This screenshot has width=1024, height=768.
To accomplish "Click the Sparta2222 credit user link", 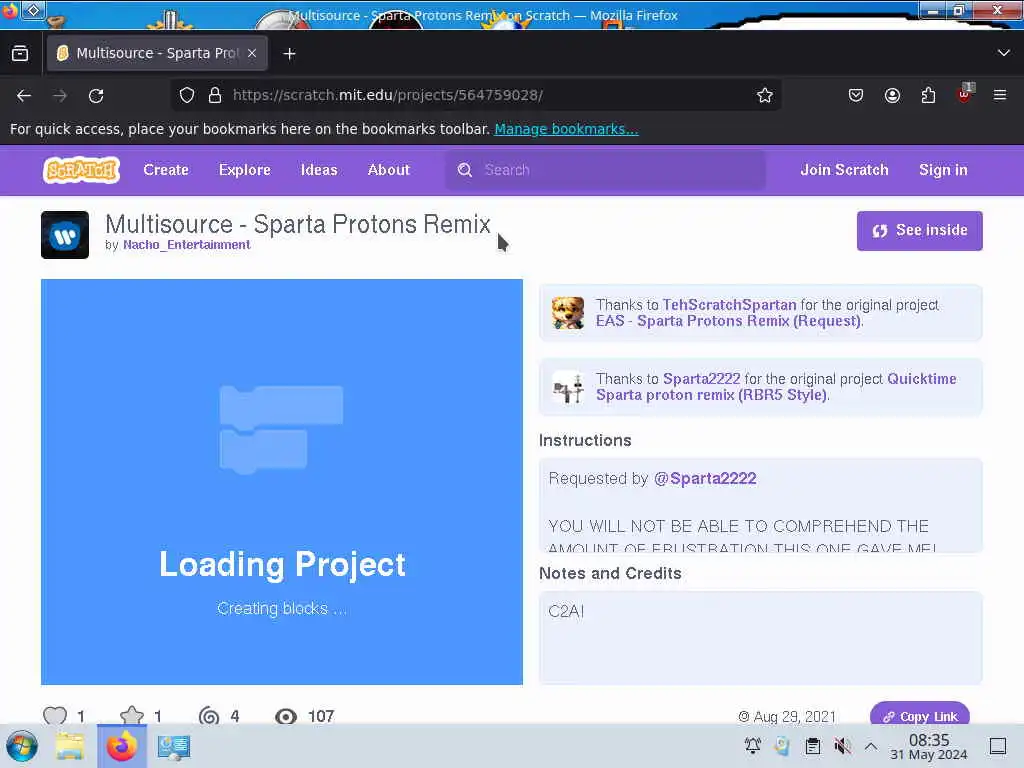I will coord(701,379).
